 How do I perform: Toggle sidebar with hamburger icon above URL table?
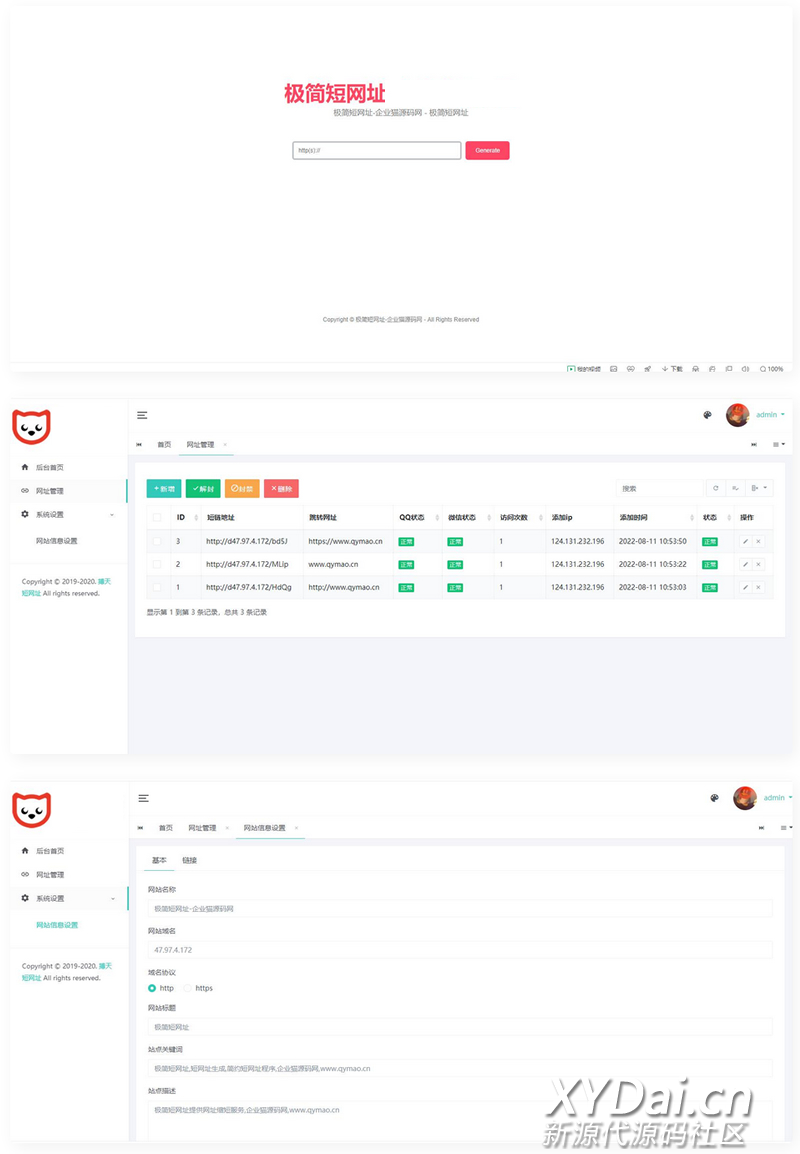pos(143,415)
